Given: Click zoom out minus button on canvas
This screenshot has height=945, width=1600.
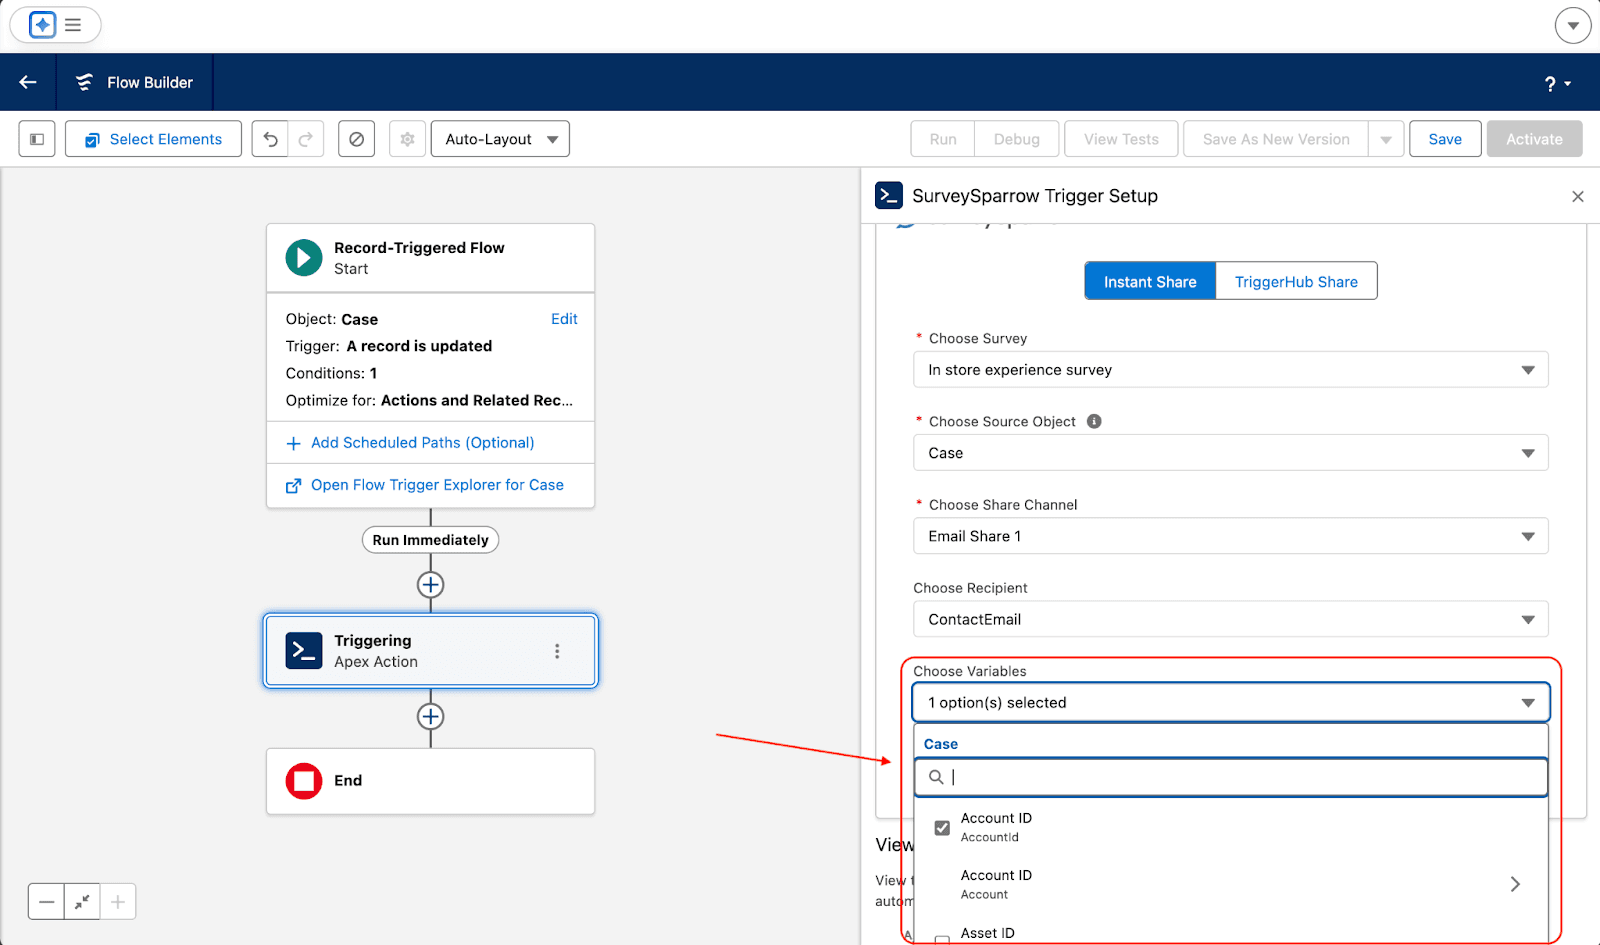Looking at the screenshot, I should [x=46, y=902].
